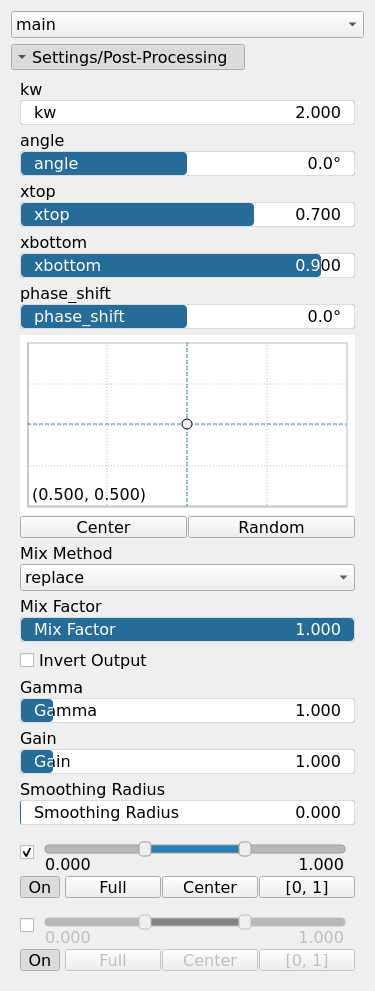Screen dimensions: 375x991
Task: Uncheck the enabled first range slider checkbox
Action: pyautogui.click(x=27, y=852)
